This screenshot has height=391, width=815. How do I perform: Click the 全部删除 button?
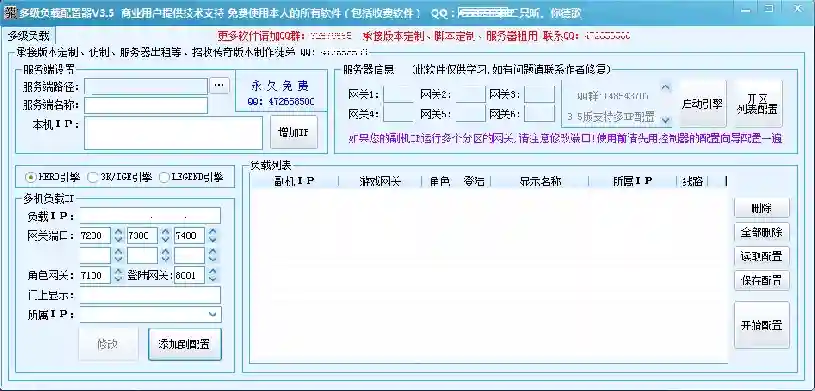point(761,232)
